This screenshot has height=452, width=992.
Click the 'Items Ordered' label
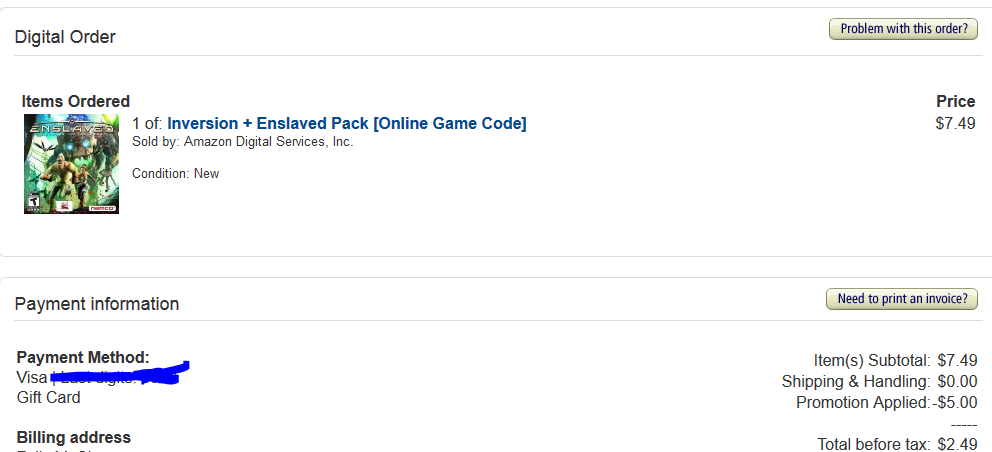point(75,101)
